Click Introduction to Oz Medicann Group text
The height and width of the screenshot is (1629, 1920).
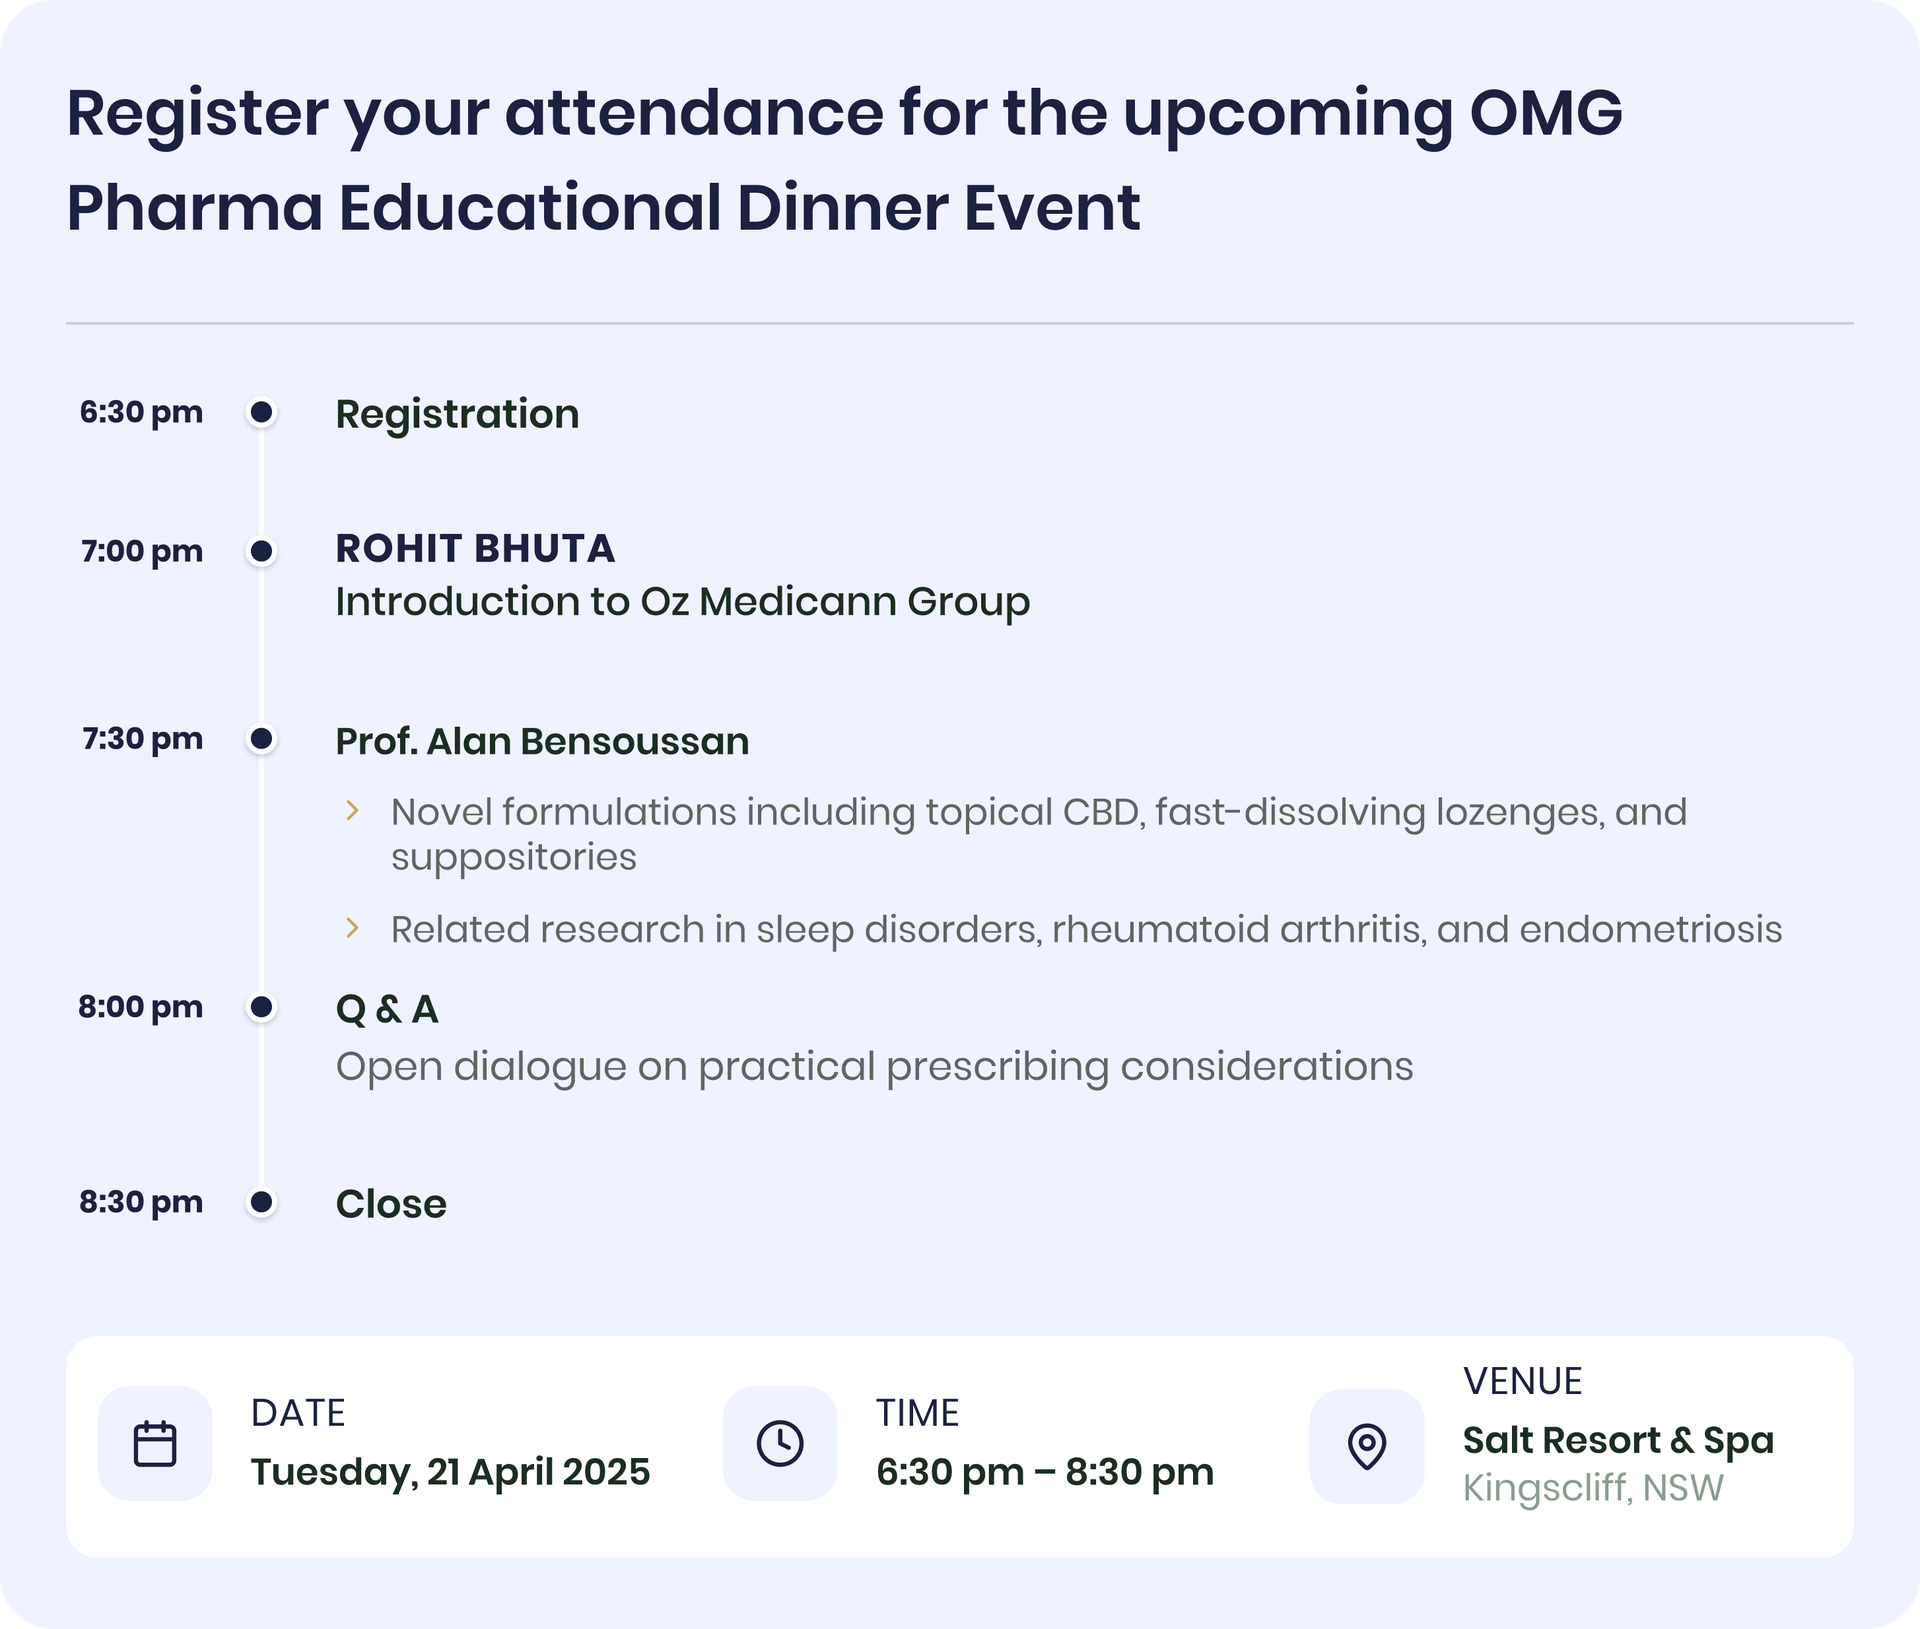click(682, 602)
